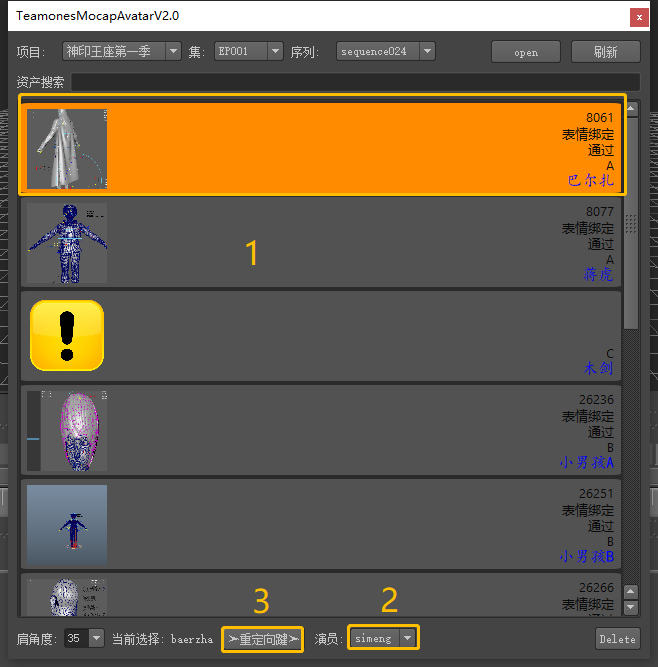
Task: Open the sequence024 dropdown
Action: click(386, 51)
